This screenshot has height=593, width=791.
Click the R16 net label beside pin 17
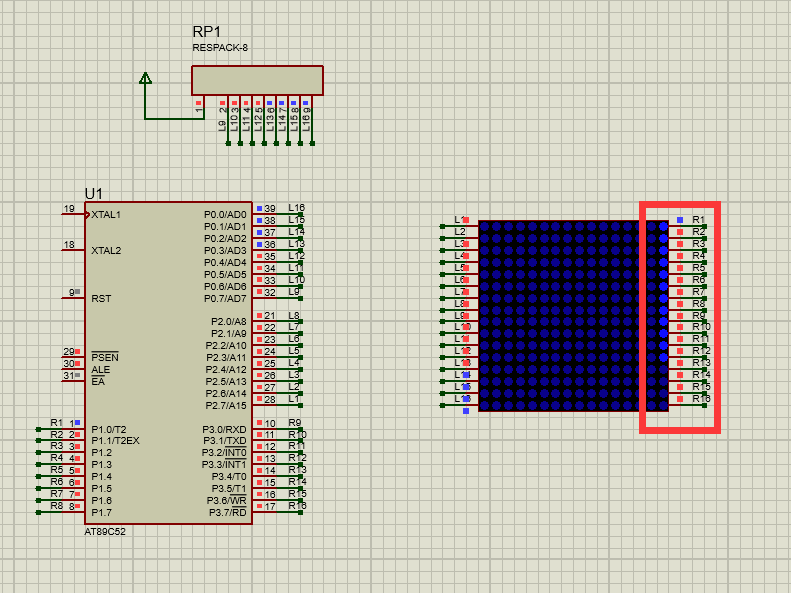point(298,506)
